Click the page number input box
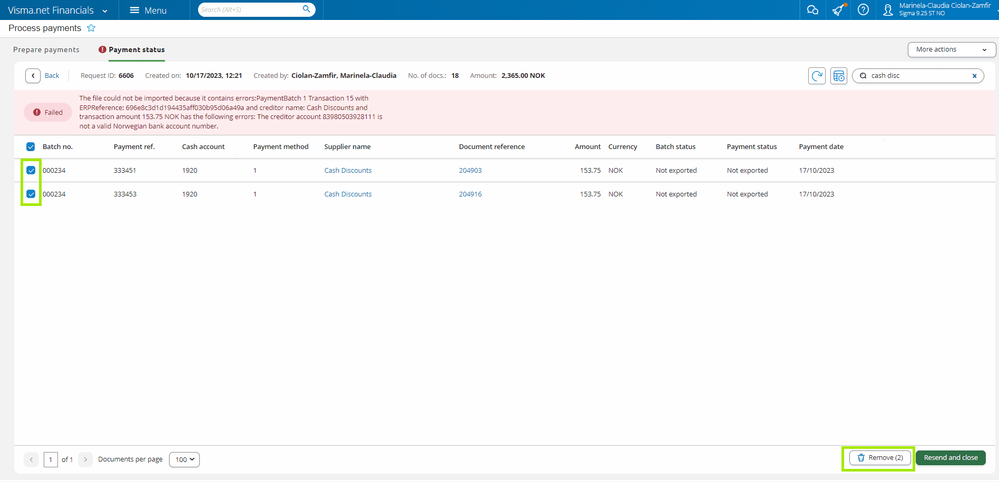The image size is (999, 482). (x=50, y=459)
